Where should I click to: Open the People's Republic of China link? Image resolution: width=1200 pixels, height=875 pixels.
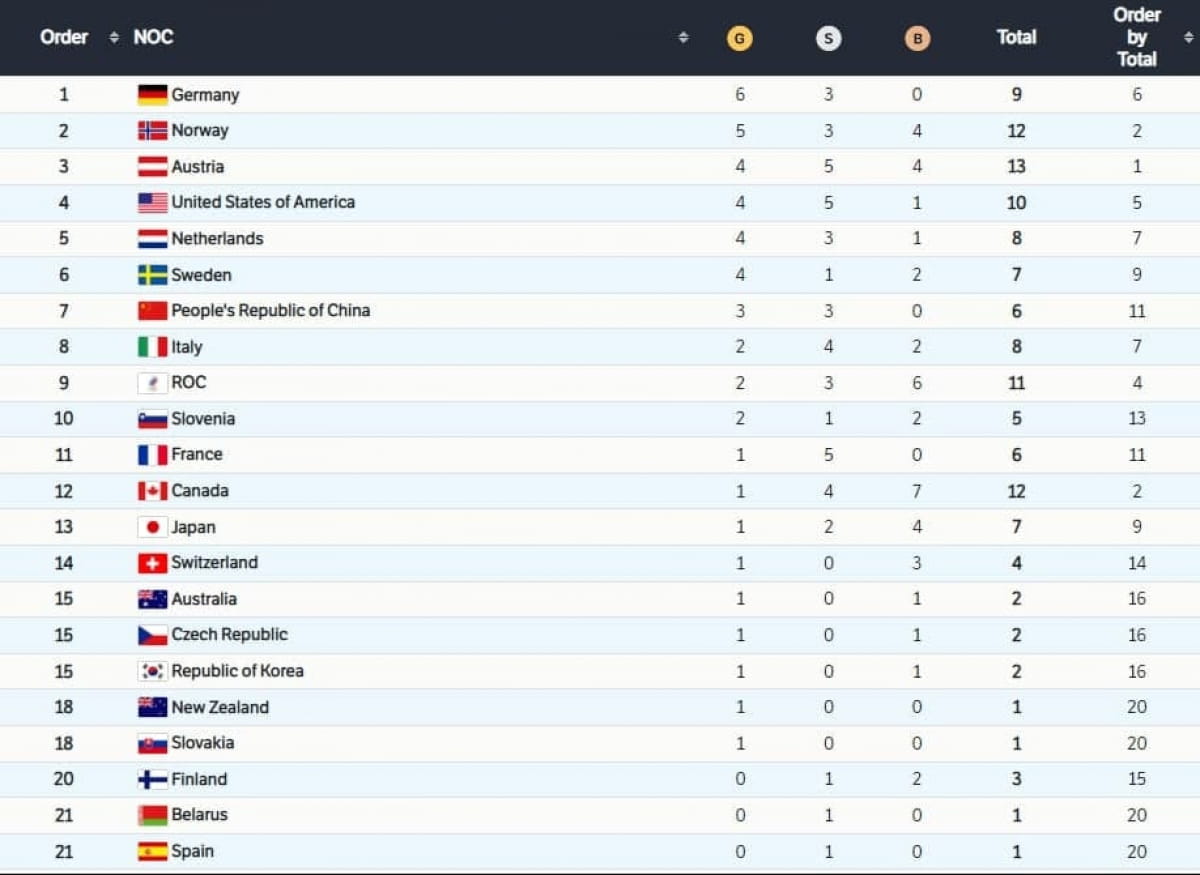coord(270,310)
